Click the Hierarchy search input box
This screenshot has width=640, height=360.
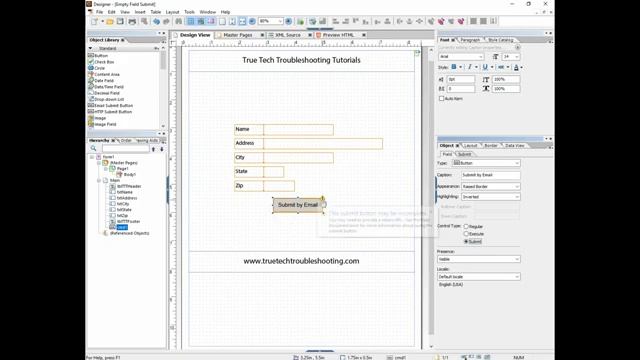[x=126, y=149]
